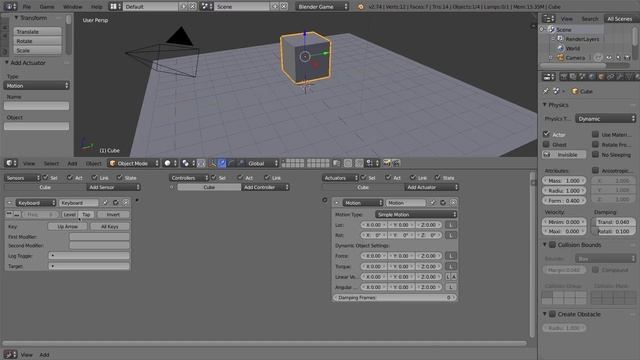Viewport: 640px width, 360px height.
Task: Toggle the Controllers Link checkbox
Action: (267, 178)
